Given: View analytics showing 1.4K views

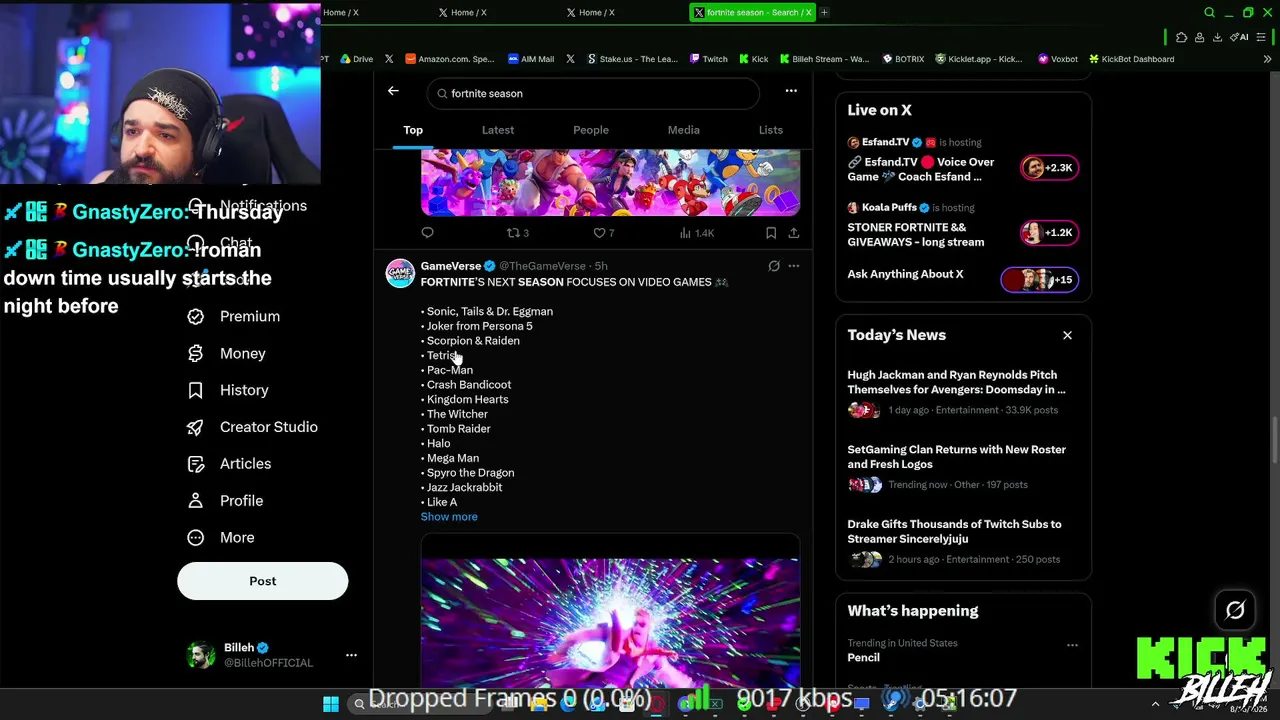Looking at the screenshot, I should [696, 233].
